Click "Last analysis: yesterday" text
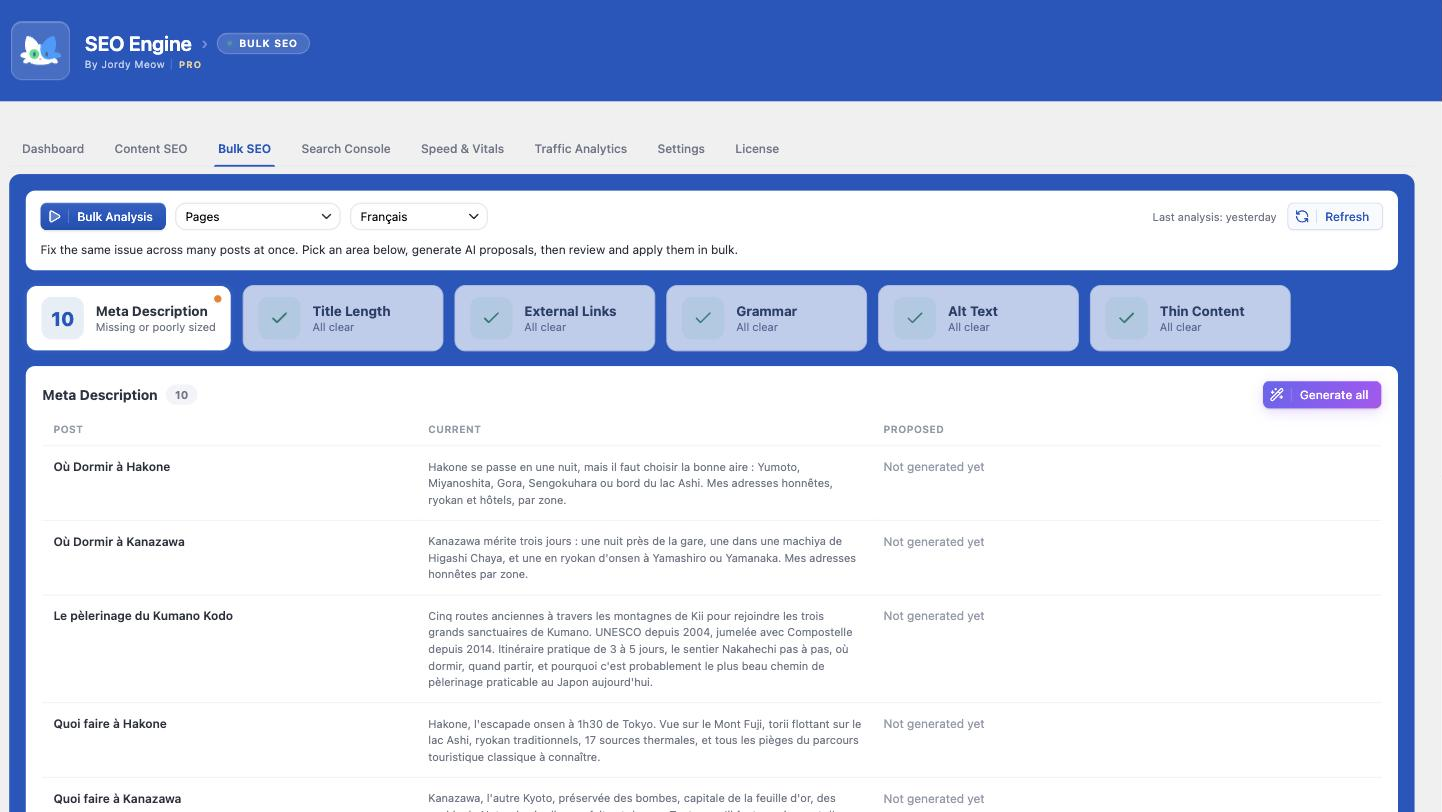Viewport: 1442px width, 812px height. point(1214,217)
